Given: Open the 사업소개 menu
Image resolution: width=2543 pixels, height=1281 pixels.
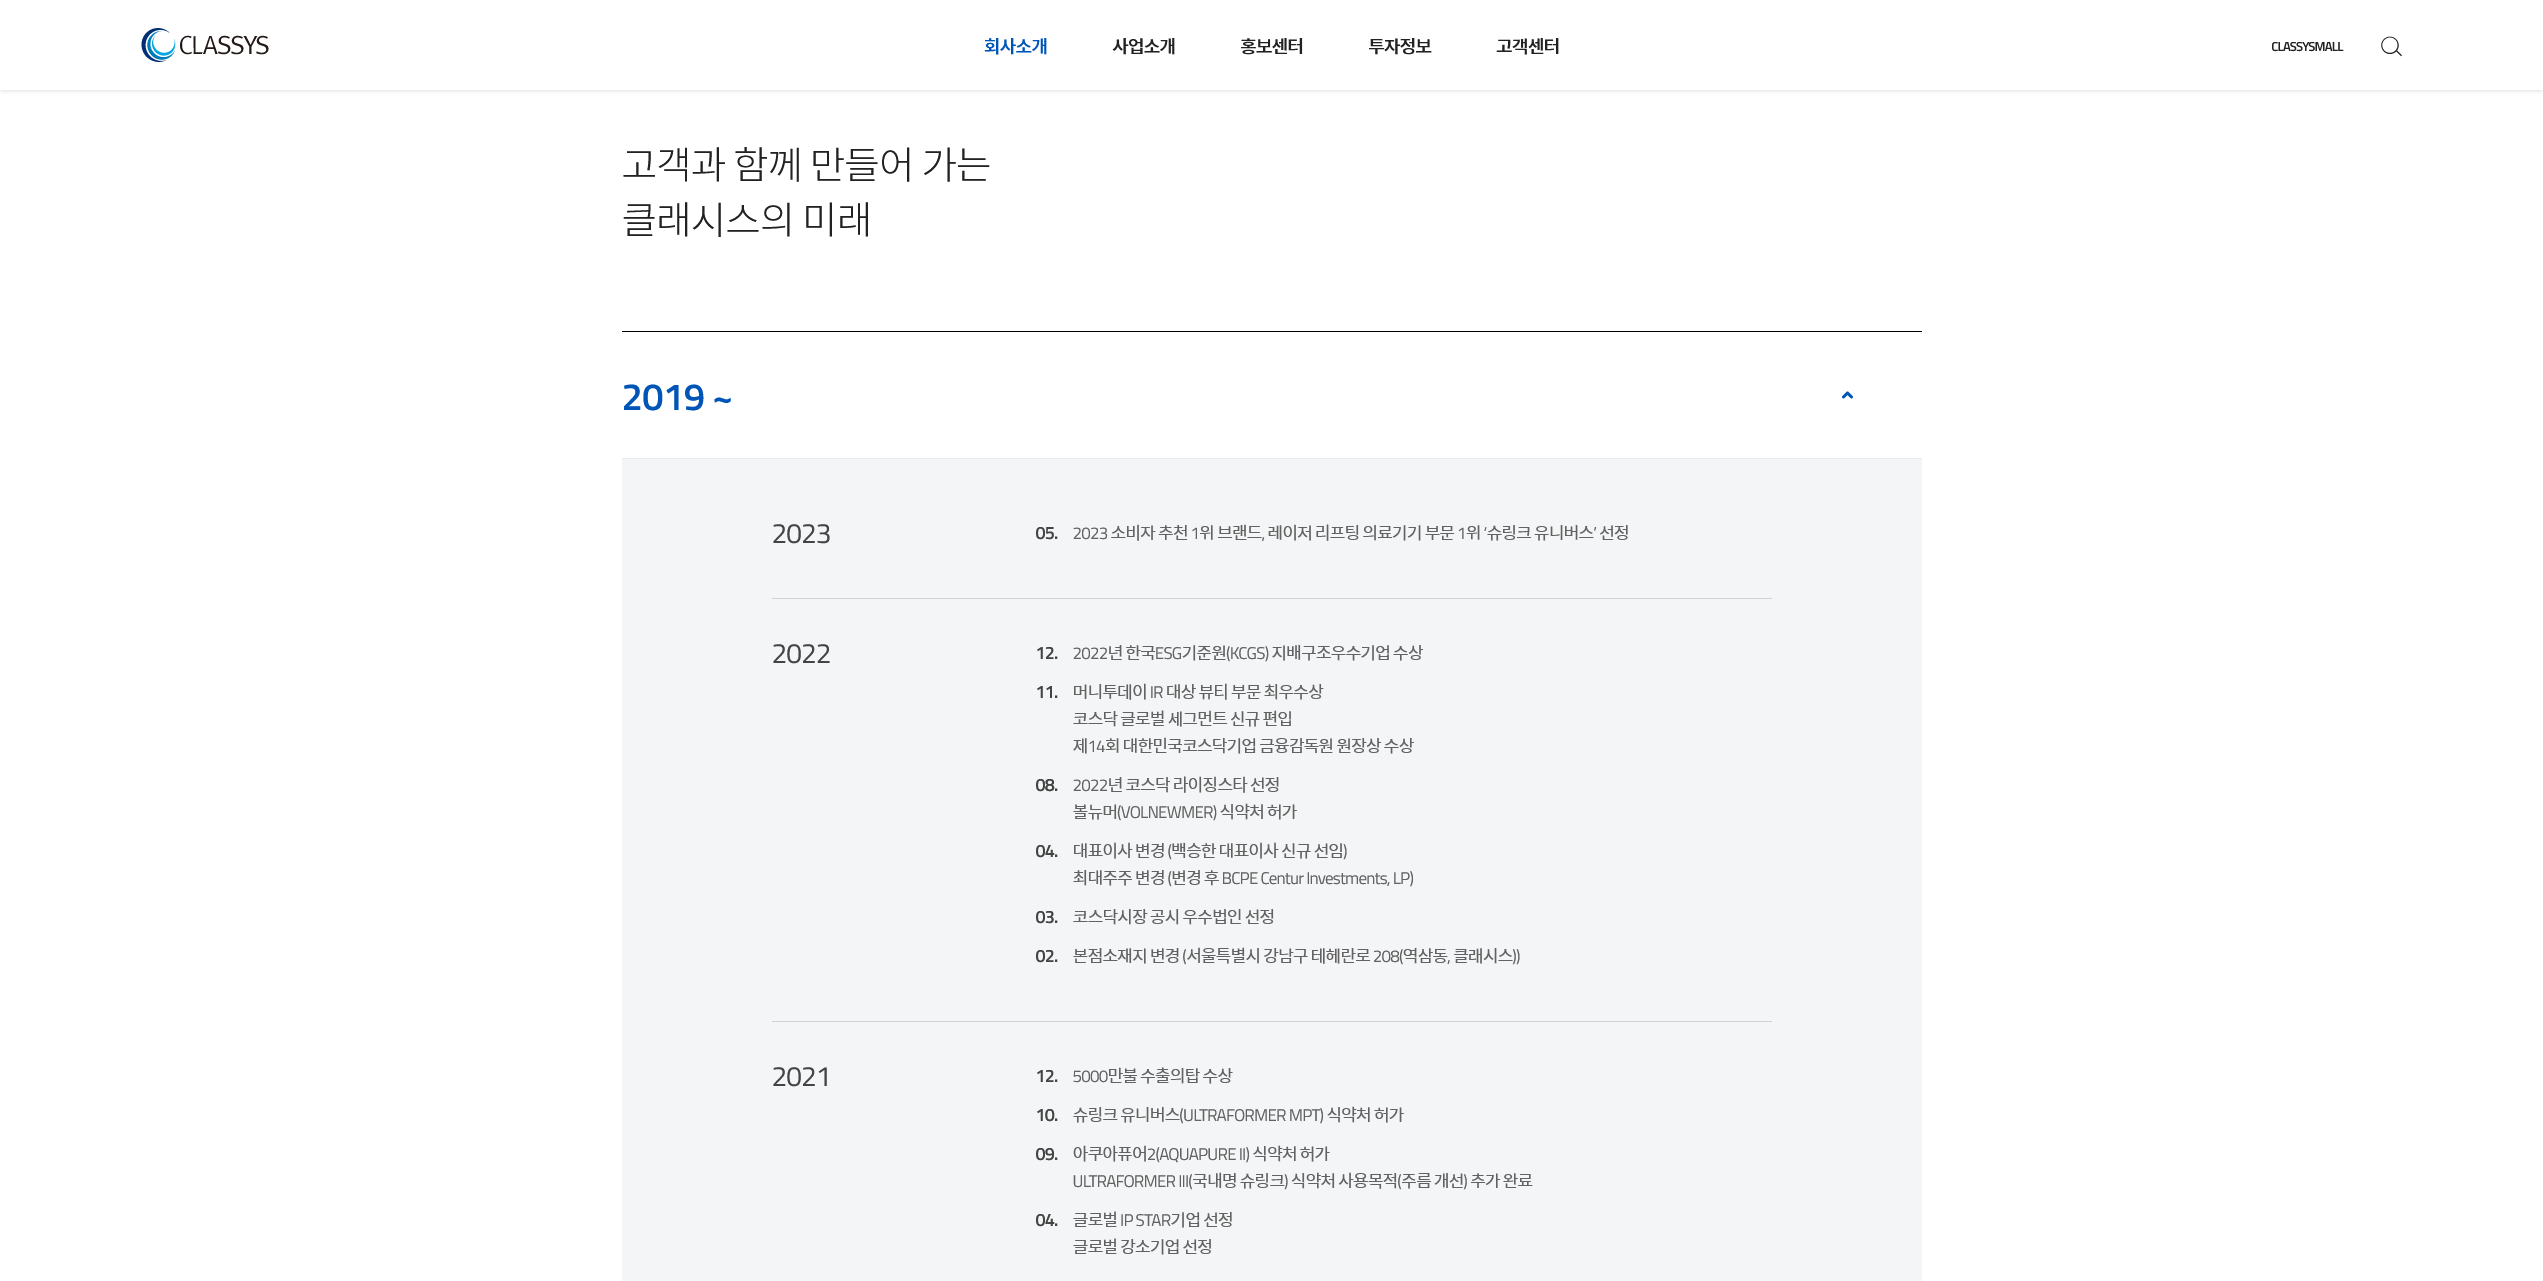Looking at the screenshot, I should click(1143, 46).
